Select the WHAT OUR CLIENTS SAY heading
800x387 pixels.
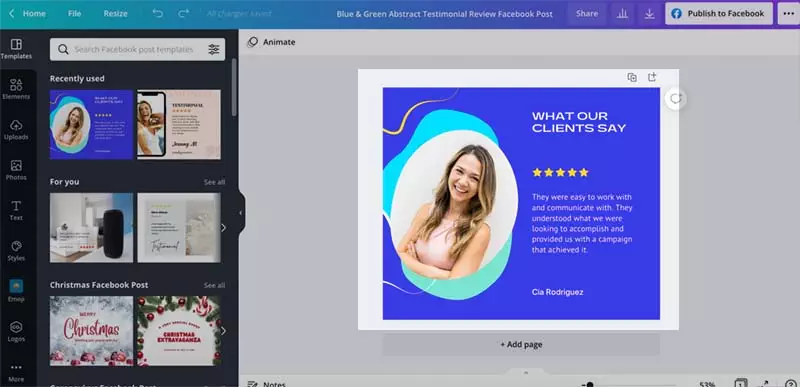tap(579, 122)
